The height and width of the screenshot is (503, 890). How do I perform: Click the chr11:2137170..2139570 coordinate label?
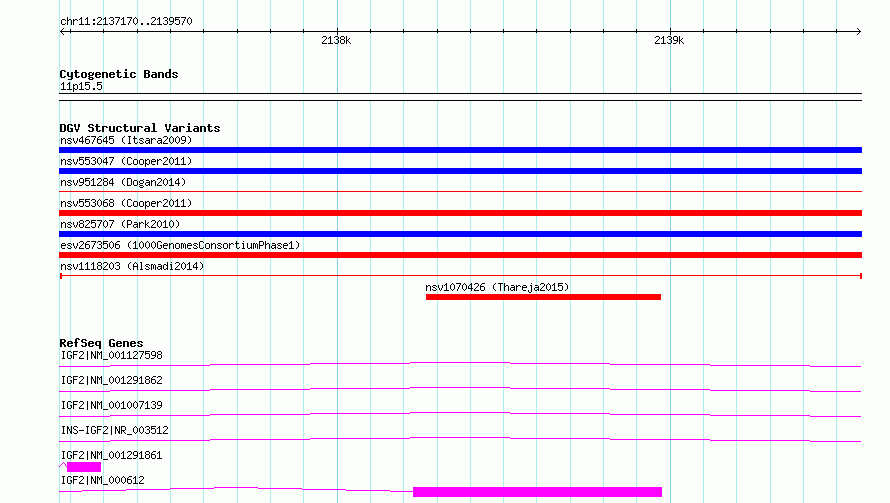click(126, 21)
